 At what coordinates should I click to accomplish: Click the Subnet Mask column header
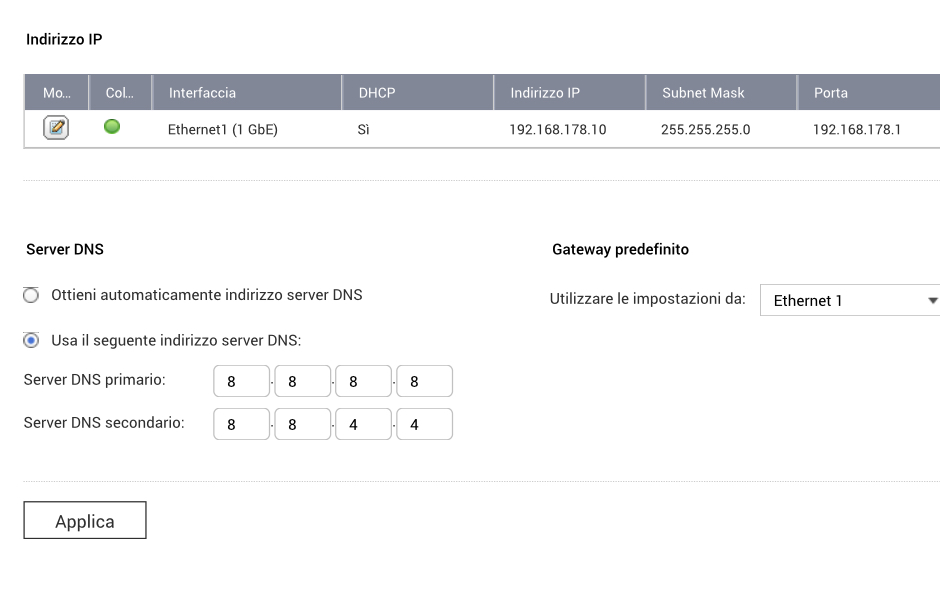pyautogui.click(x=721, y=93)
